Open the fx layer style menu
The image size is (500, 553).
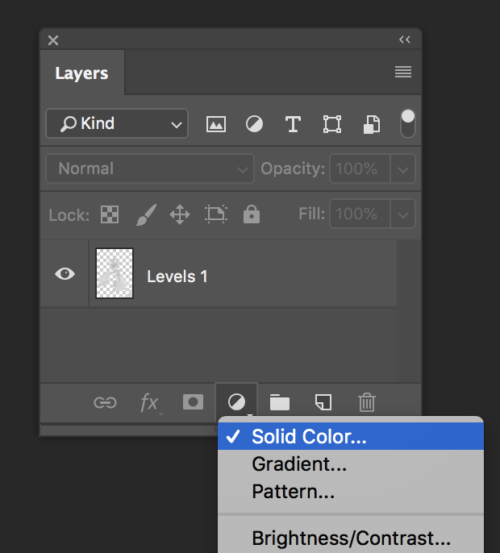click(150, 402)
